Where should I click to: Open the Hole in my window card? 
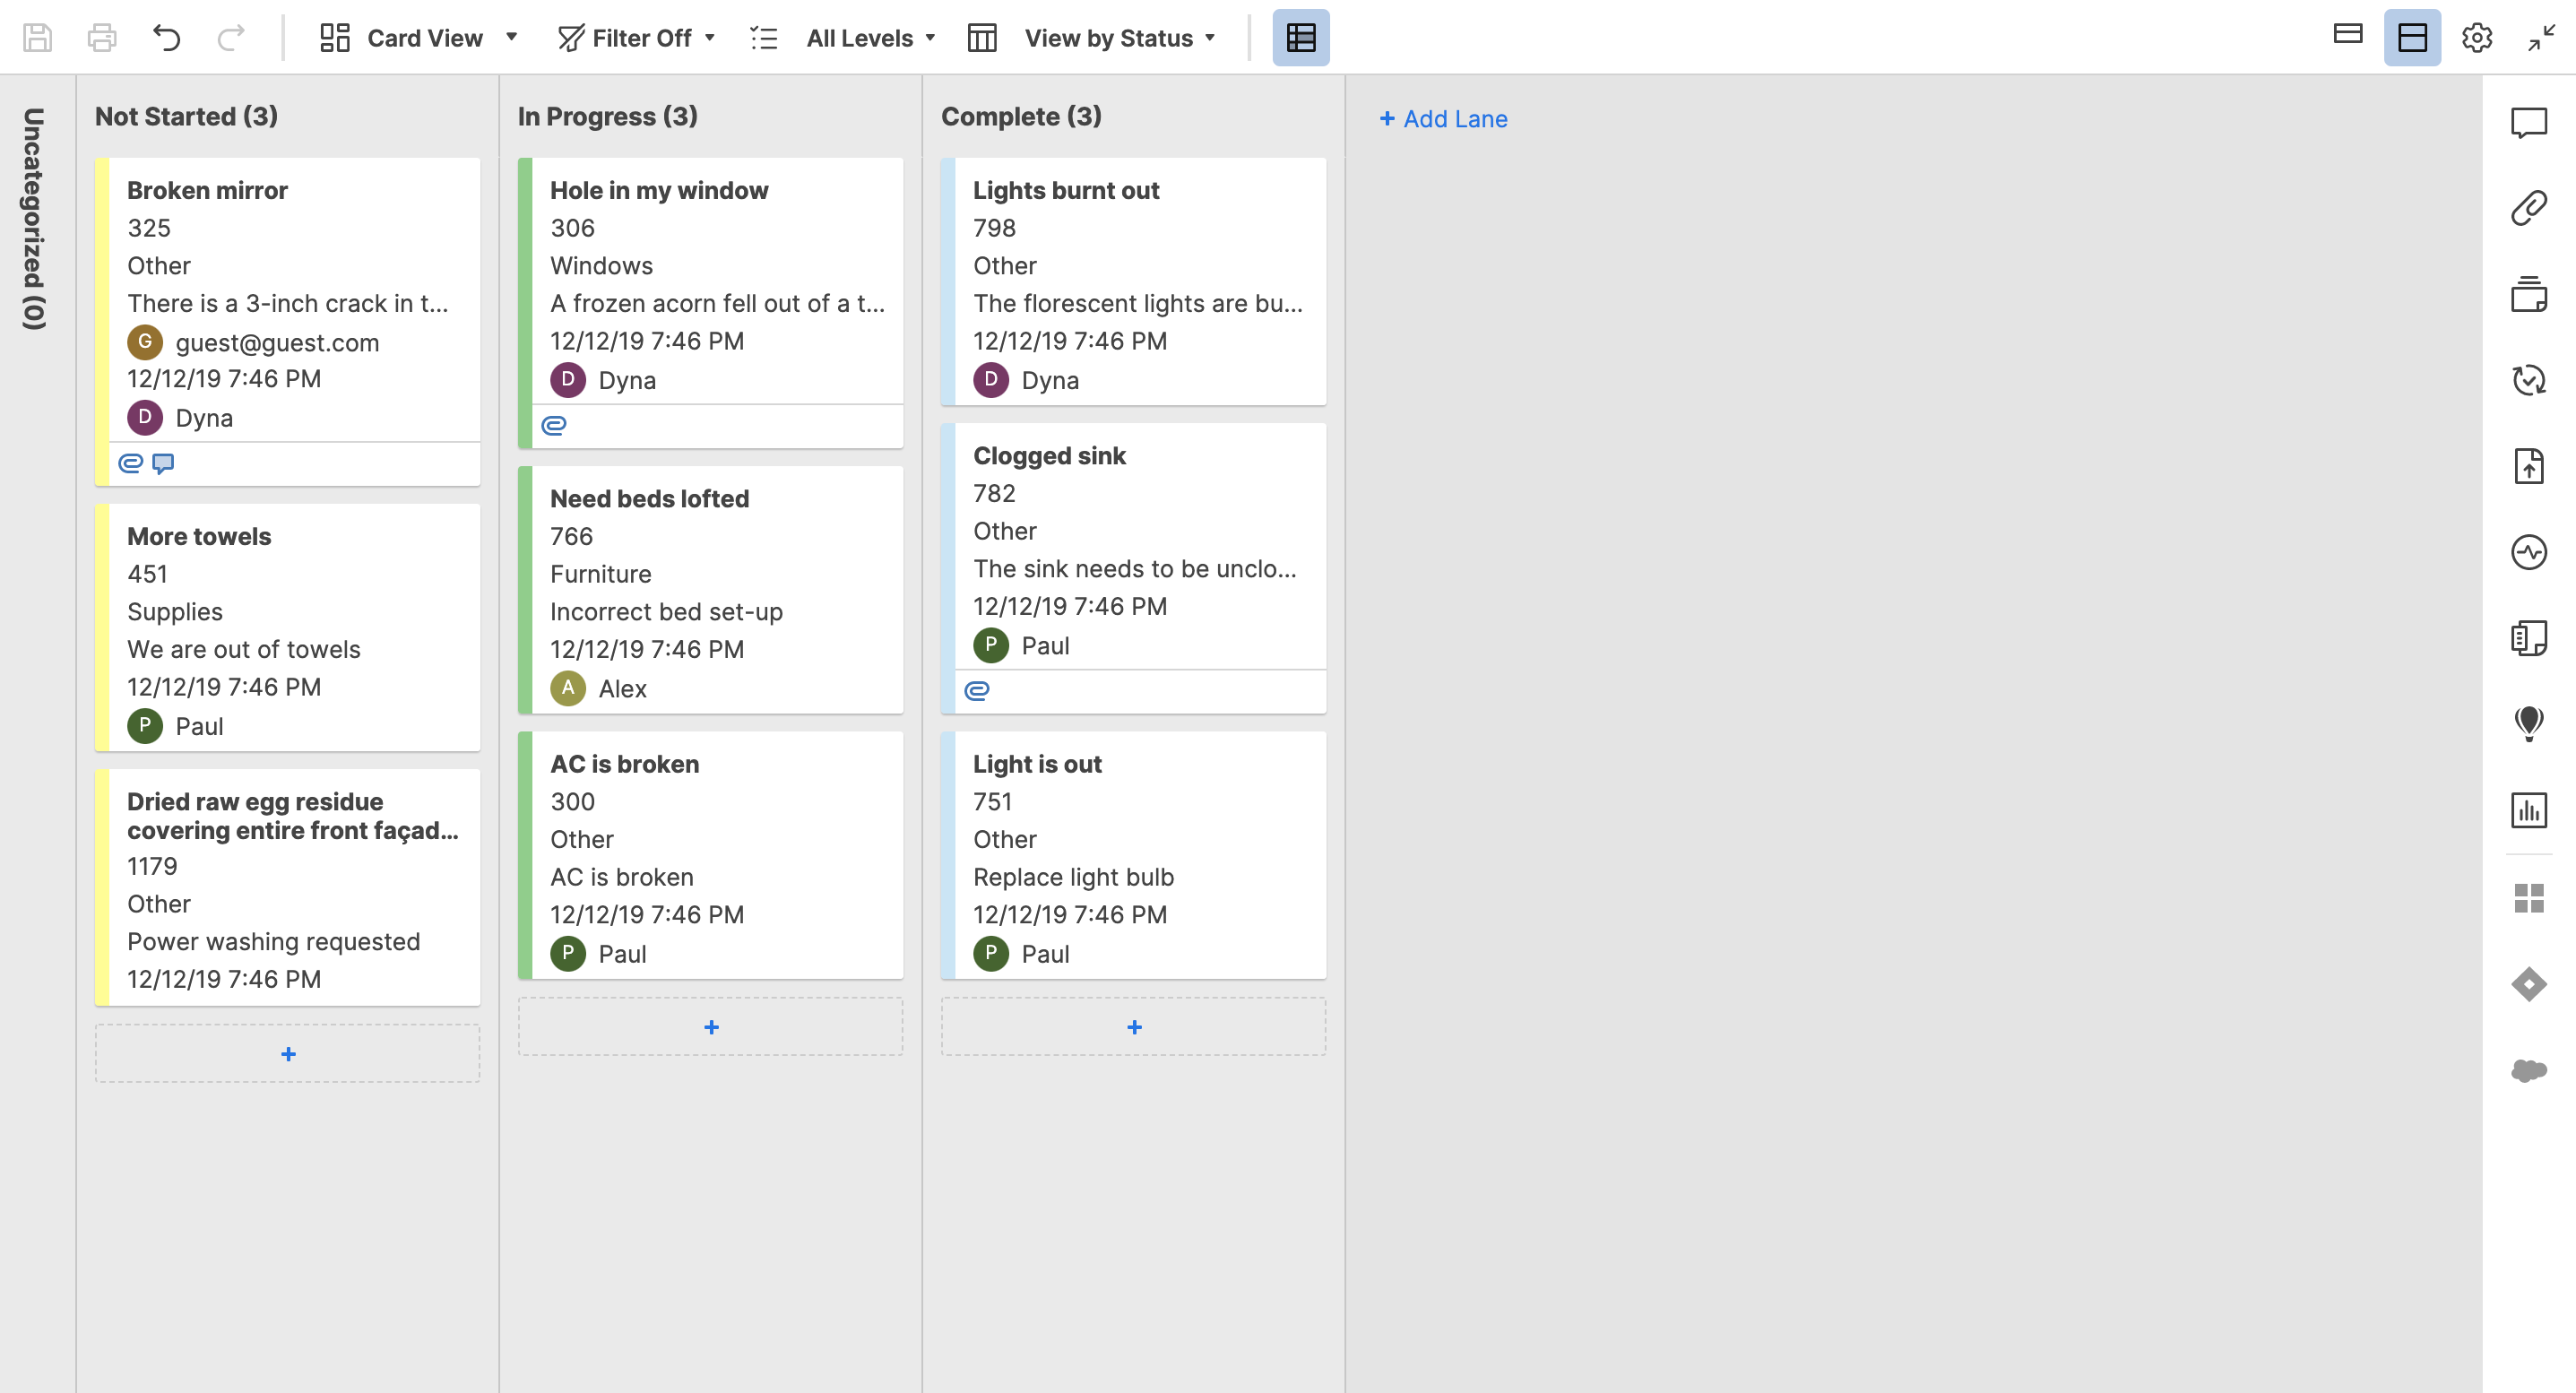[x=659, y=190]
